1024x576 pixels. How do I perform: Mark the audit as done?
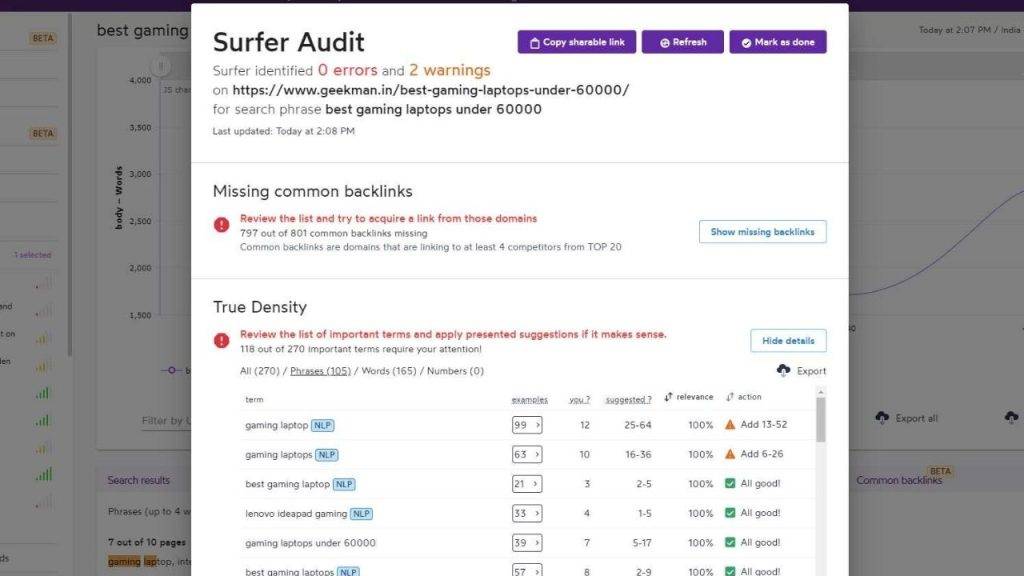[x=778, y=42]
